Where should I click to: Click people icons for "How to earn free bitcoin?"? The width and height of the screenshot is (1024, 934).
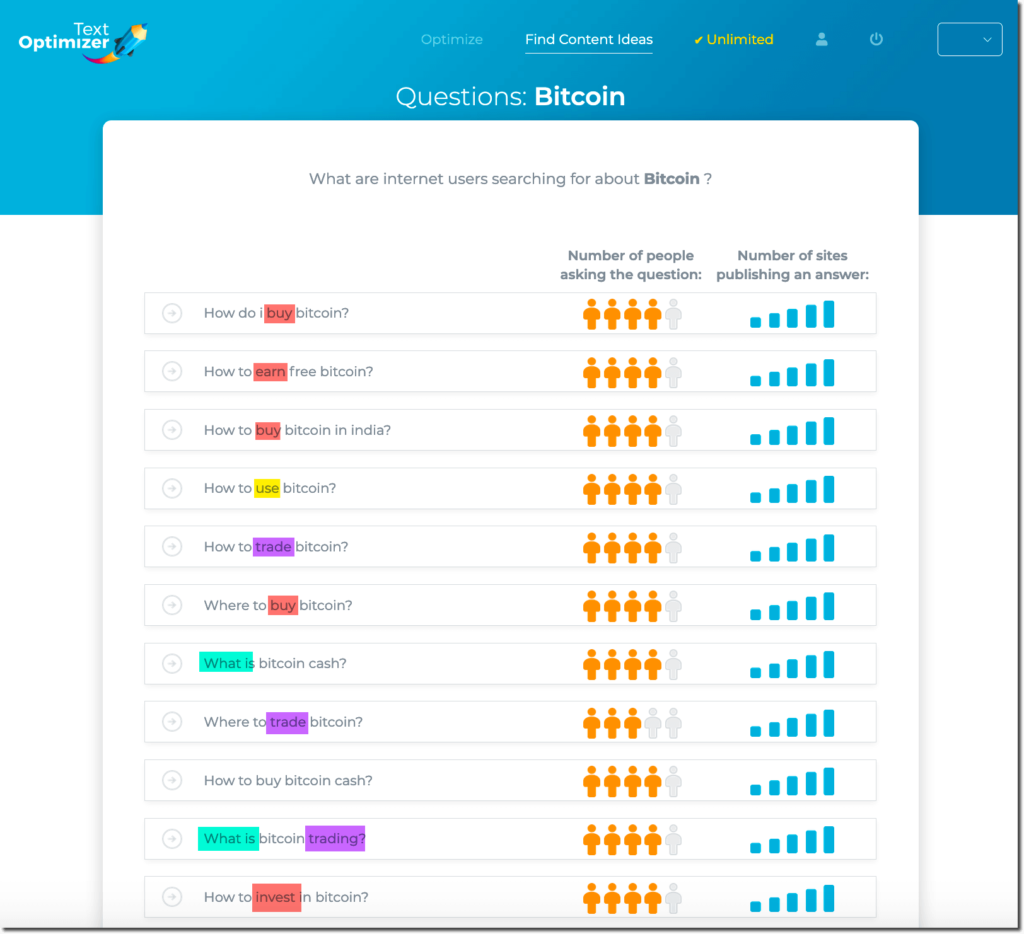click(x=630, y=371)
